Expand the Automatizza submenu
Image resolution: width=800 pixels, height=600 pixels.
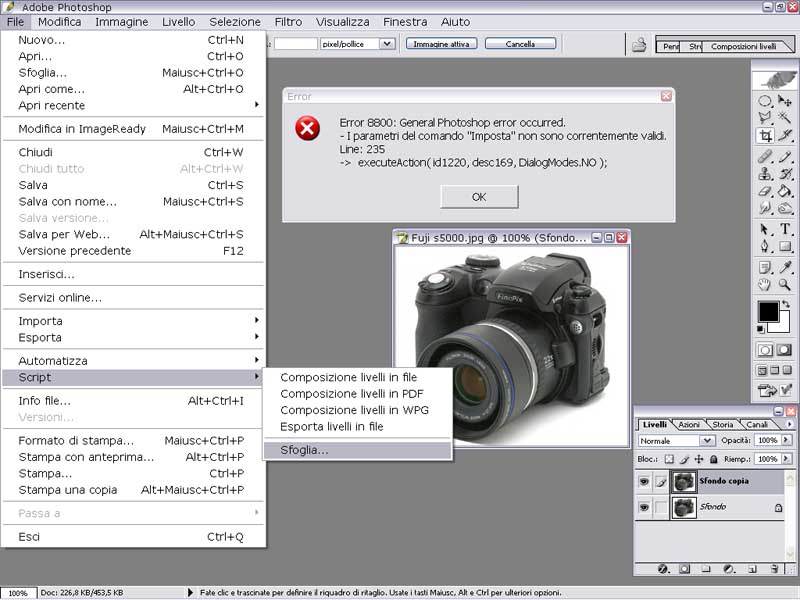point(133,361)
